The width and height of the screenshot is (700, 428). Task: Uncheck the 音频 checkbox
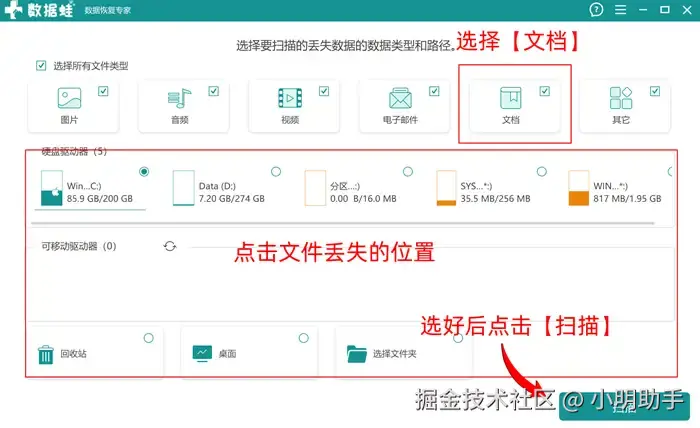click(x=213, y=91)
